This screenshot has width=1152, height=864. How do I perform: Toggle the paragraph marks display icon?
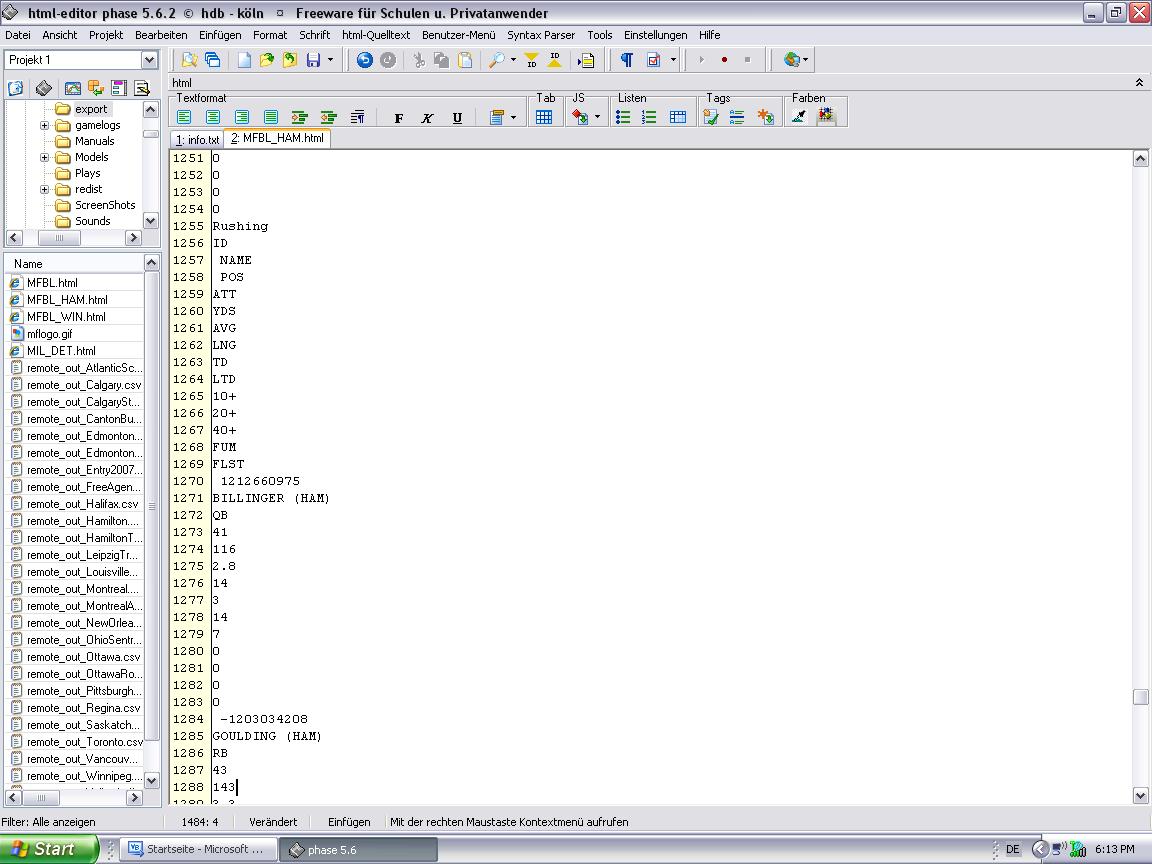coord(626,60)
